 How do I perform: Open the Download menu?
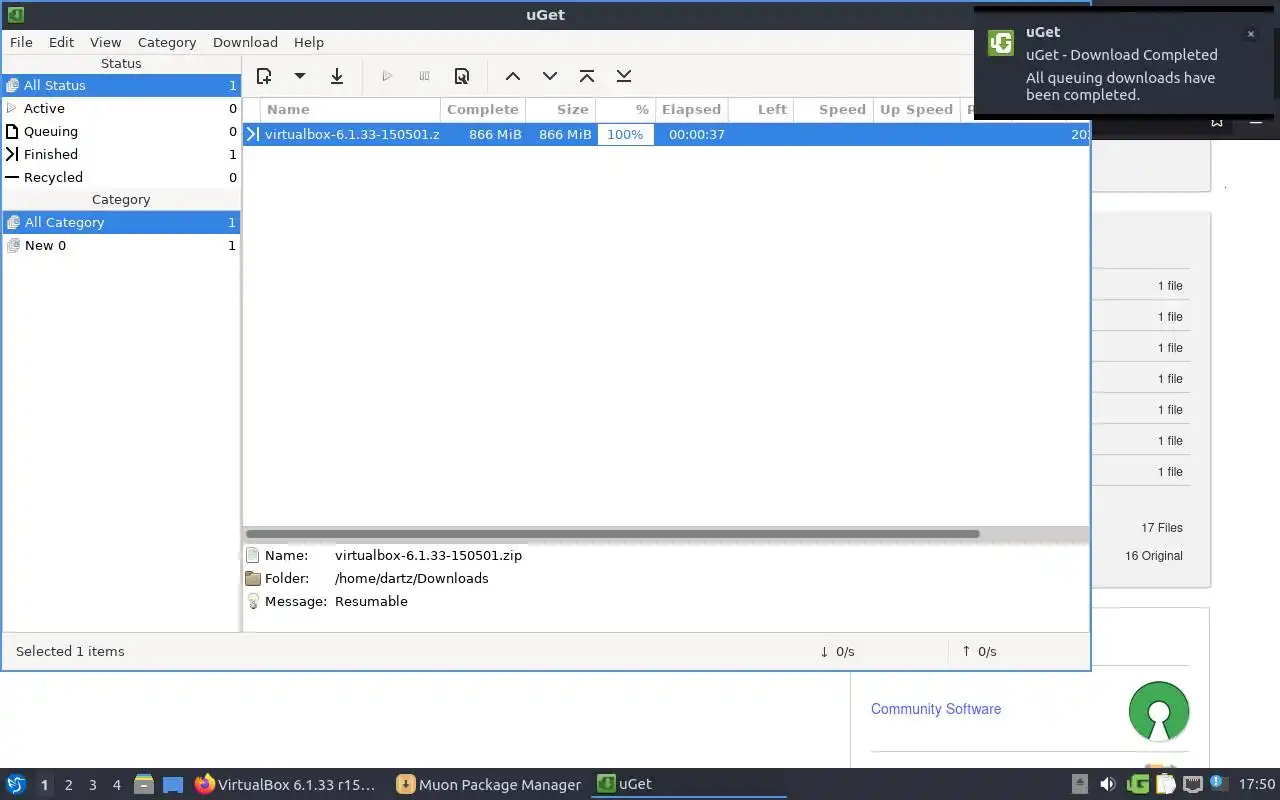click(245, 42)
